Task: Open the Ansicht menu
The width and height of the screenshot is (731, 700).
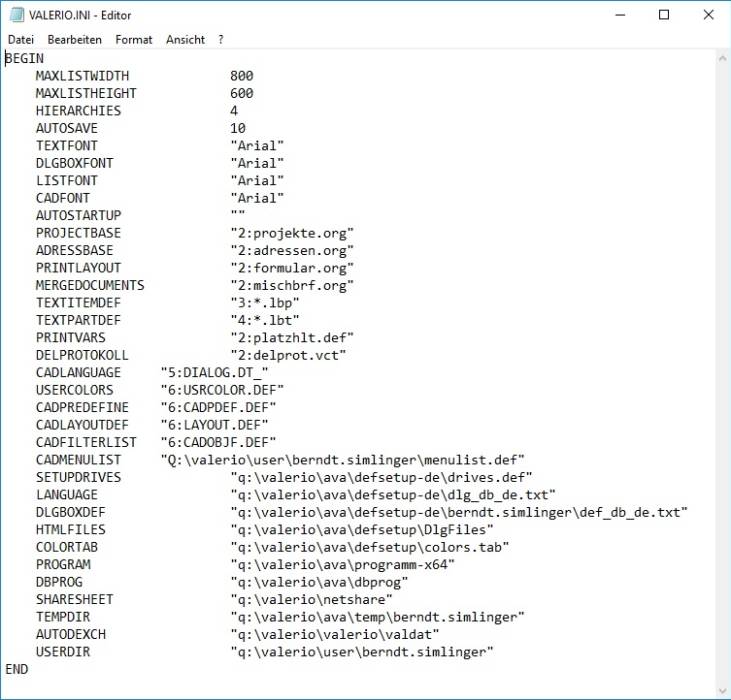Action: (185, 39)
